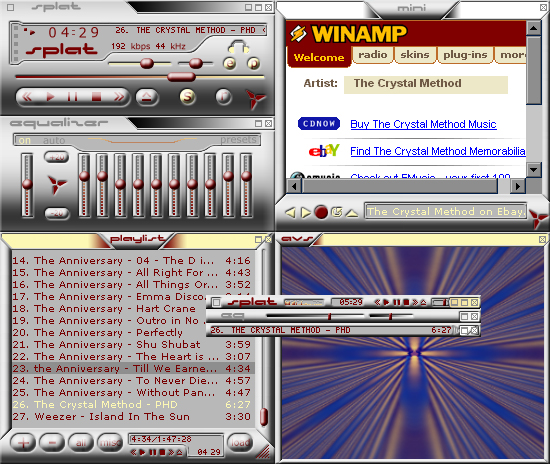Viewport: 550px width, 464px height.
Task: Open Buy The Crystal Method Music link
Action: click(423, 124)
